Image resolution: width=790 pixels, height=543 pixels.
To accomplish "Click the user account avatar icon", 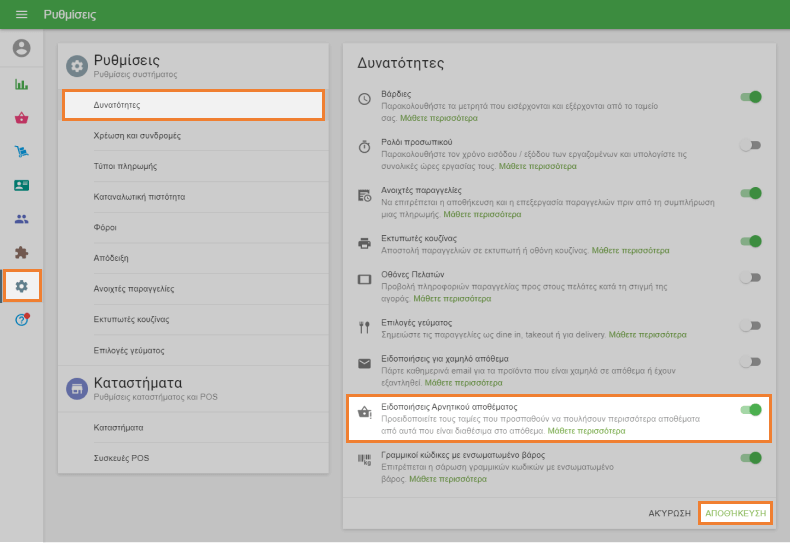I will pos(21,48).
